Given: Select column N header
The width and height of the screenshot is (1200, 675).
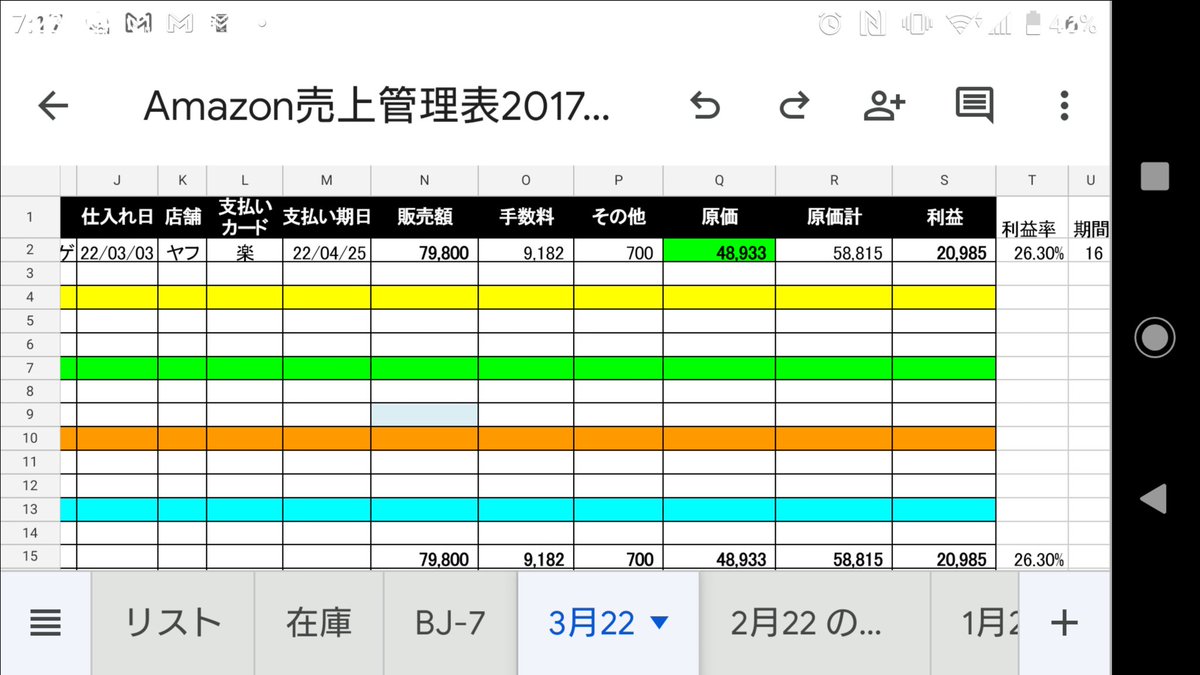Looking at the screenshot, I should coord(424,180).
